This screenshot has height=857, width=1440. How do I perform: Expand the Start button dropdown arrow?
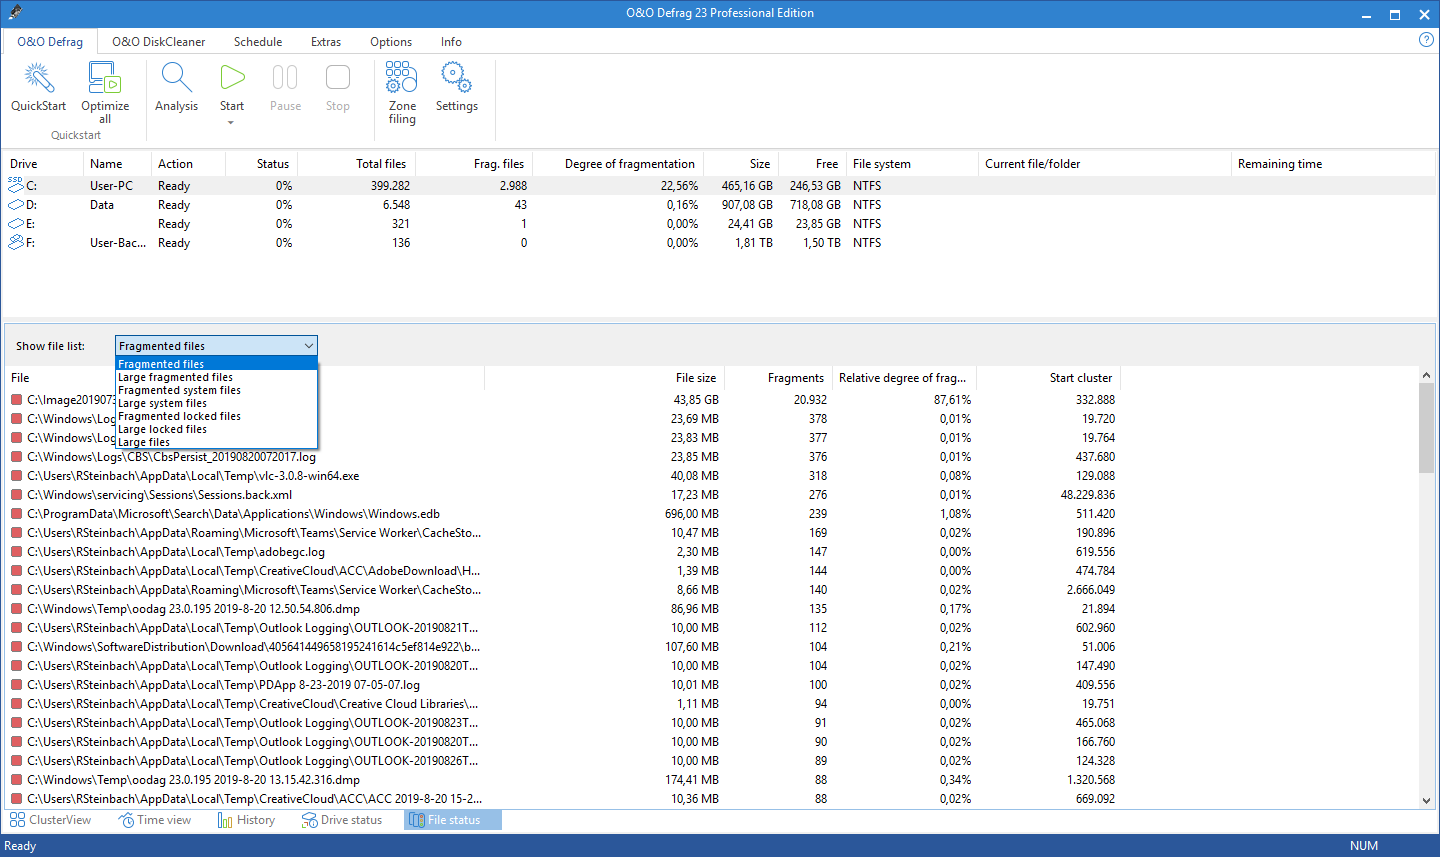(231, 123)
